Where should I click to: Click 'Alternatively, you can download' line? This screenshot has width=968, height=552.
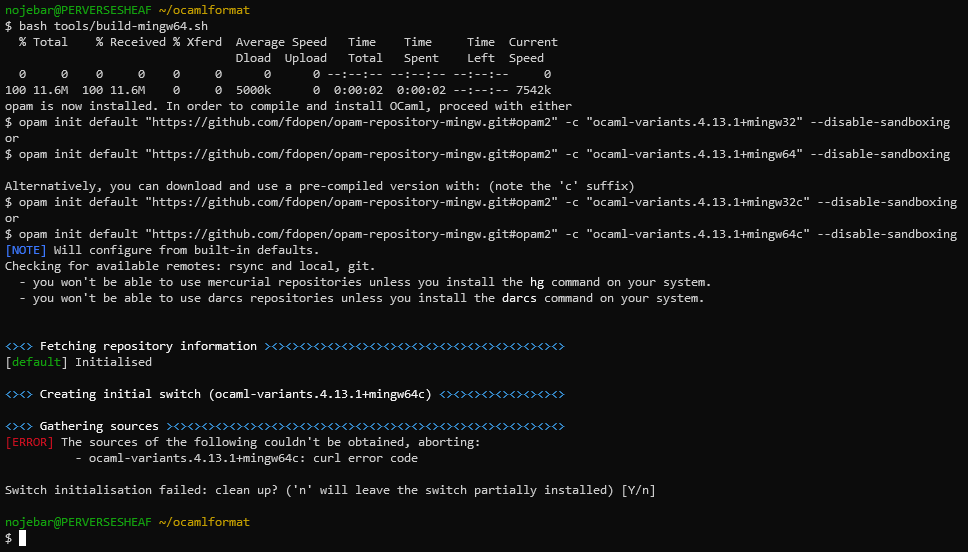point(320,186)
